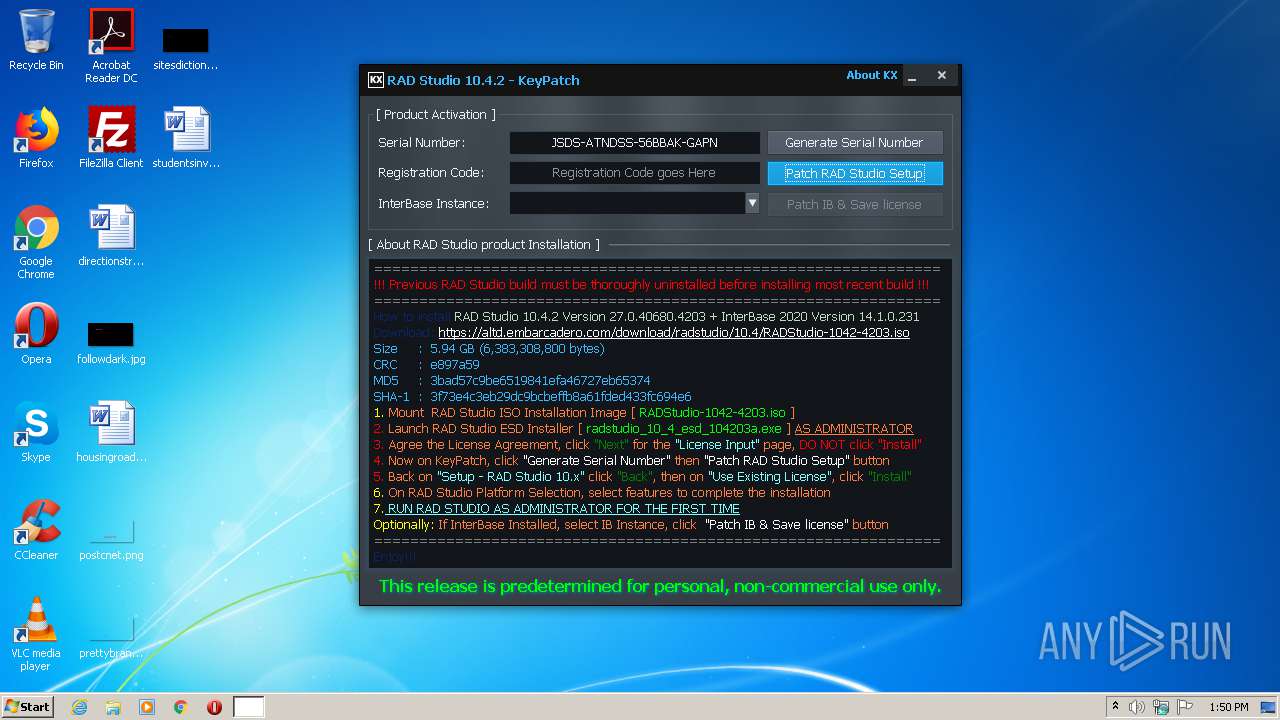
Task: Select the prettybran desktop file
Action: tap(111, 638)
